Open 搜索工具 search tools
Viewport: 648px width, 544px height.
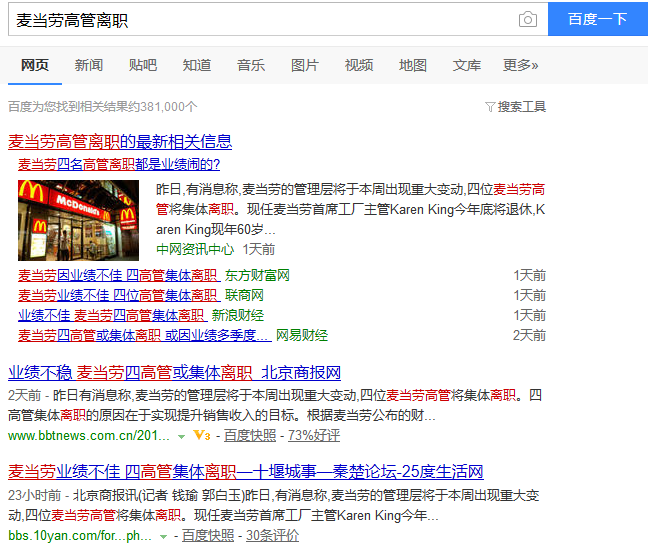[x=522, y=107]
